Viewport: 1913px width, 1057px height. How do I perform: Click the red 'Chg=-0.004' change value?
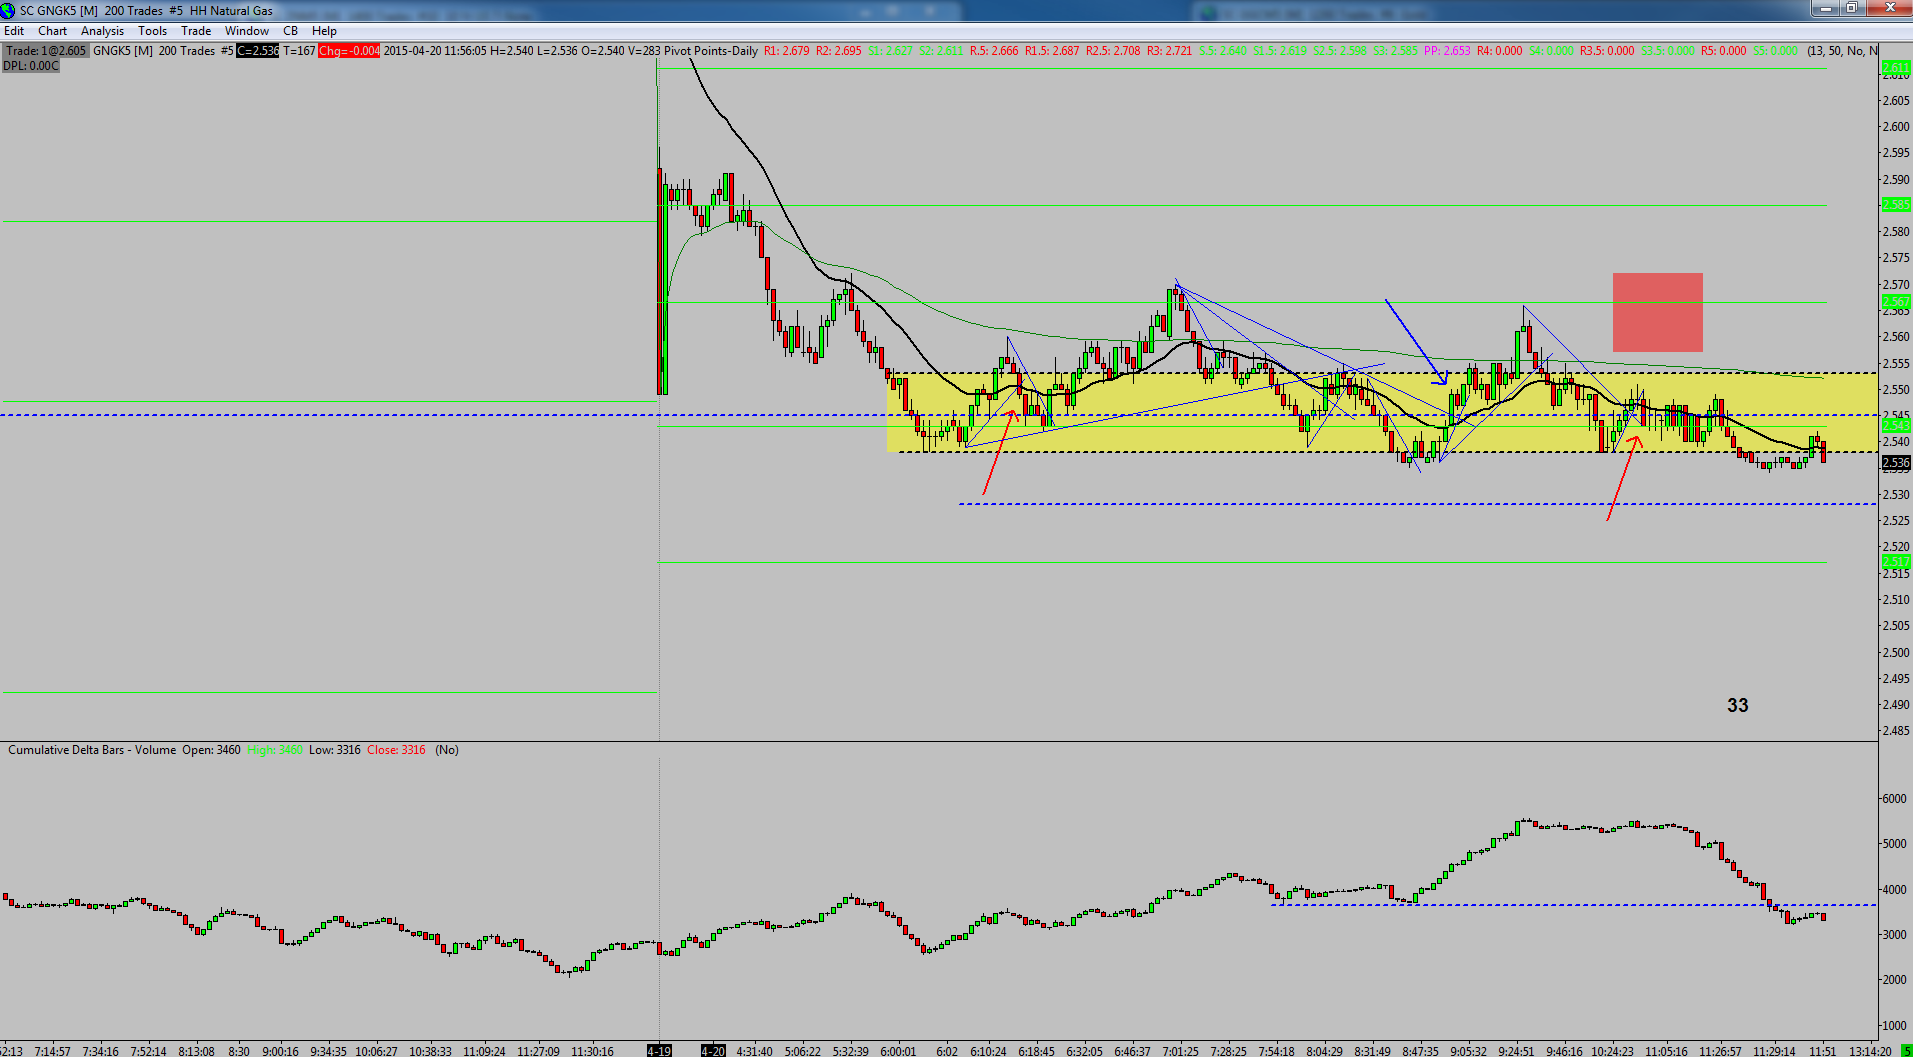click(349, 51)
